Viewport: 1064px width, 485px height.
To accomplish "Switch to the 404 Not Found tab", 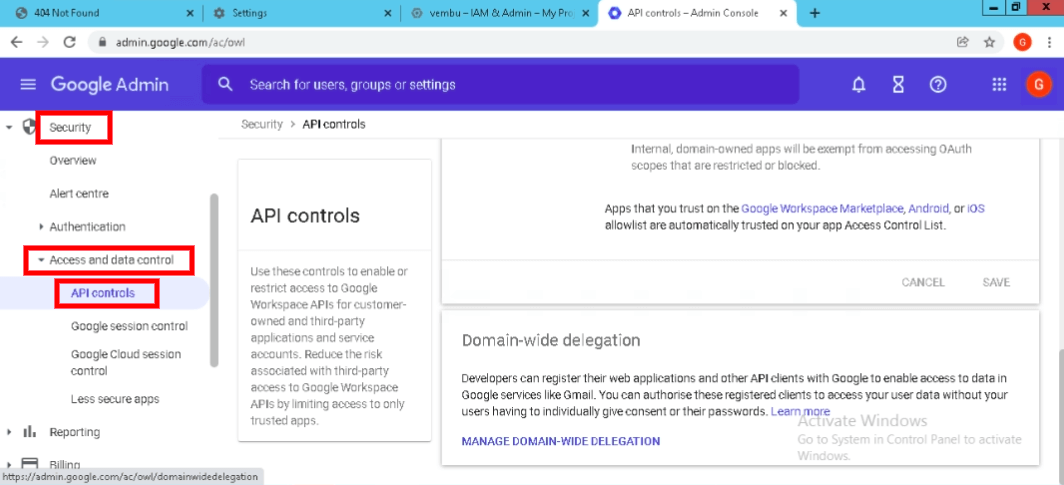I will point(102,14).
